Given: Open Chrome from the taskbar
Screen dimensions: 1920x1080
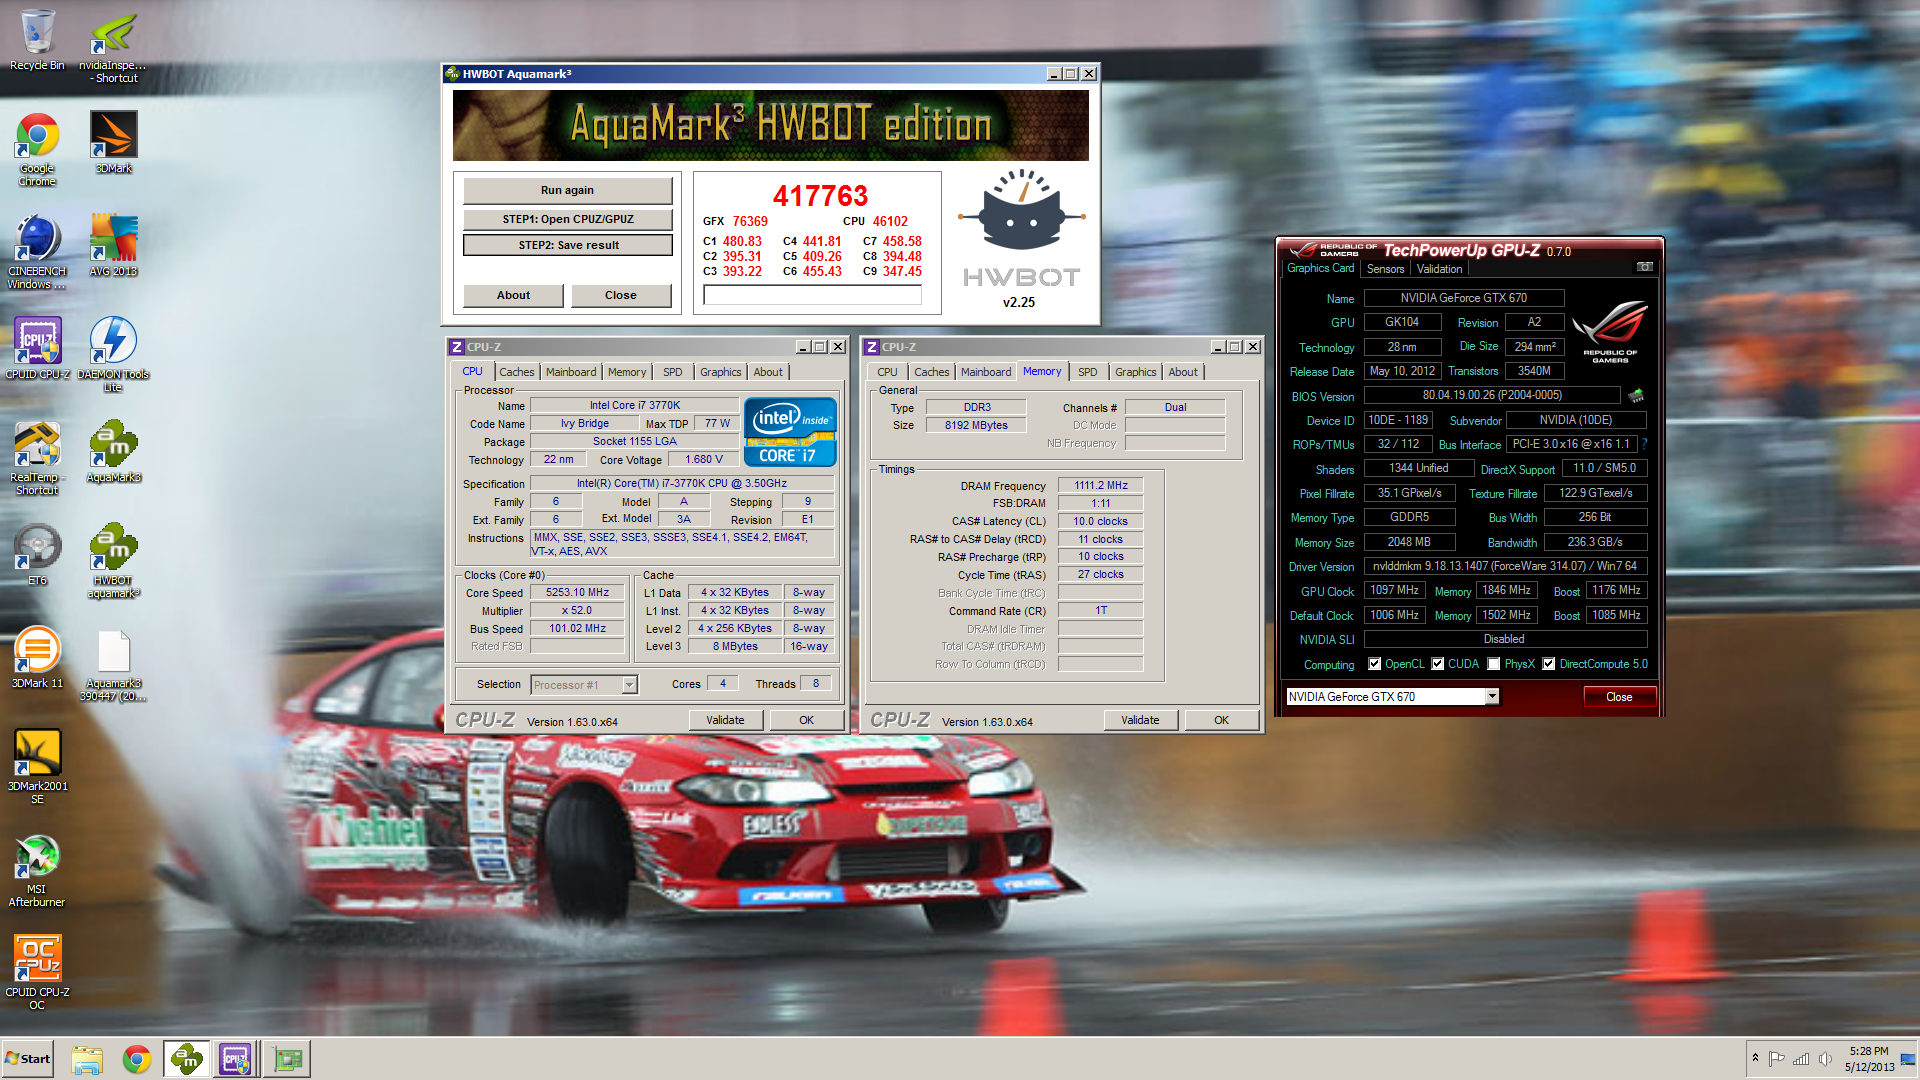Looking at the screenshot, I should (137, 1059).
